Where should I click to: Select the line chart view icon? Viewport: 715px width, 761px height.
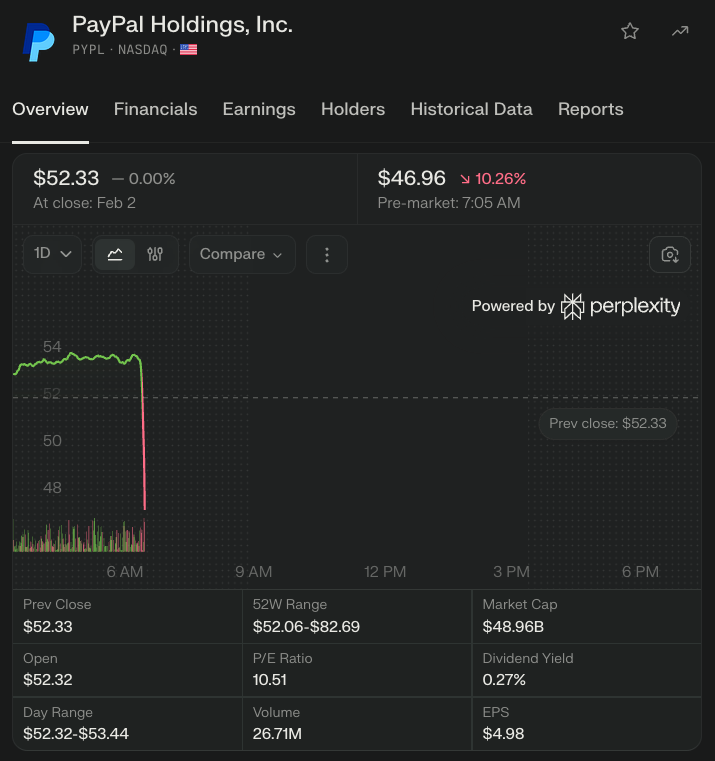click(115, 254)
